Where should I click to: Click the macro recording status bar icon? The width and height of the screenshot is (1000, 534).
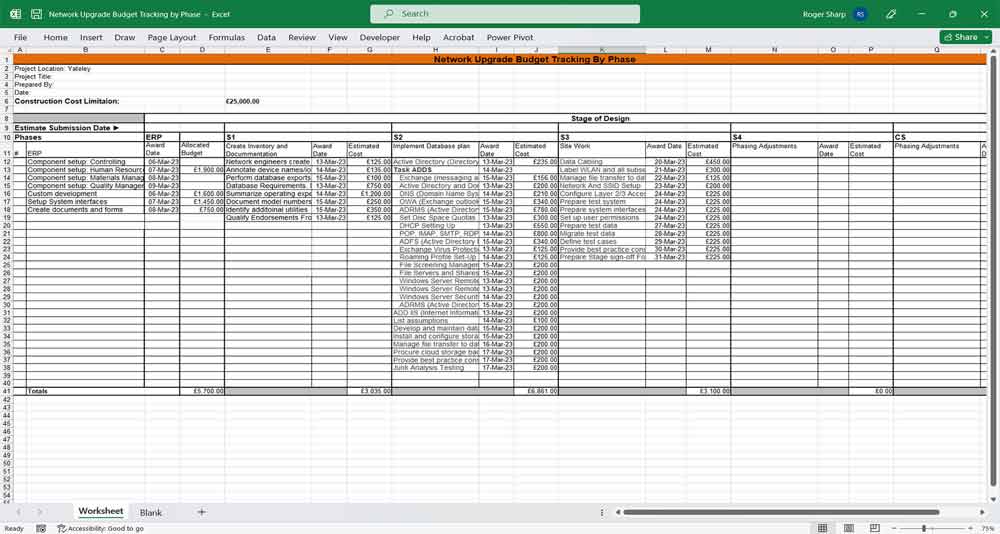pyautogui.click(x=41, y=528)
